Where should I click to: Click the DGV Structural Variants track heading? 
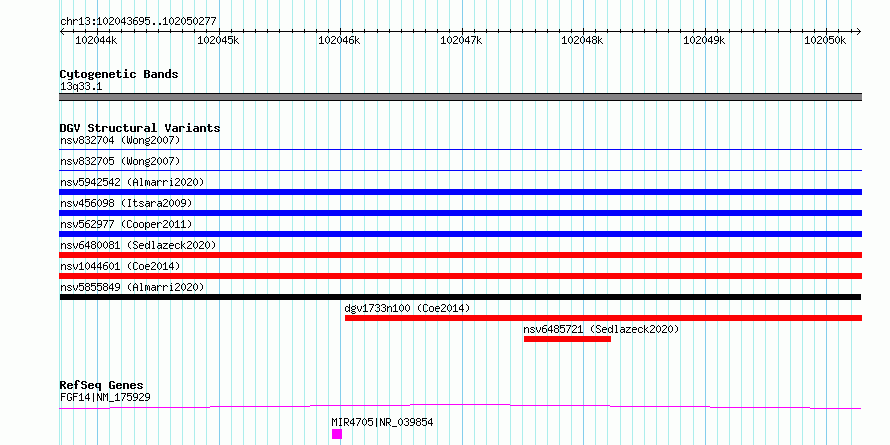point(140,128)
